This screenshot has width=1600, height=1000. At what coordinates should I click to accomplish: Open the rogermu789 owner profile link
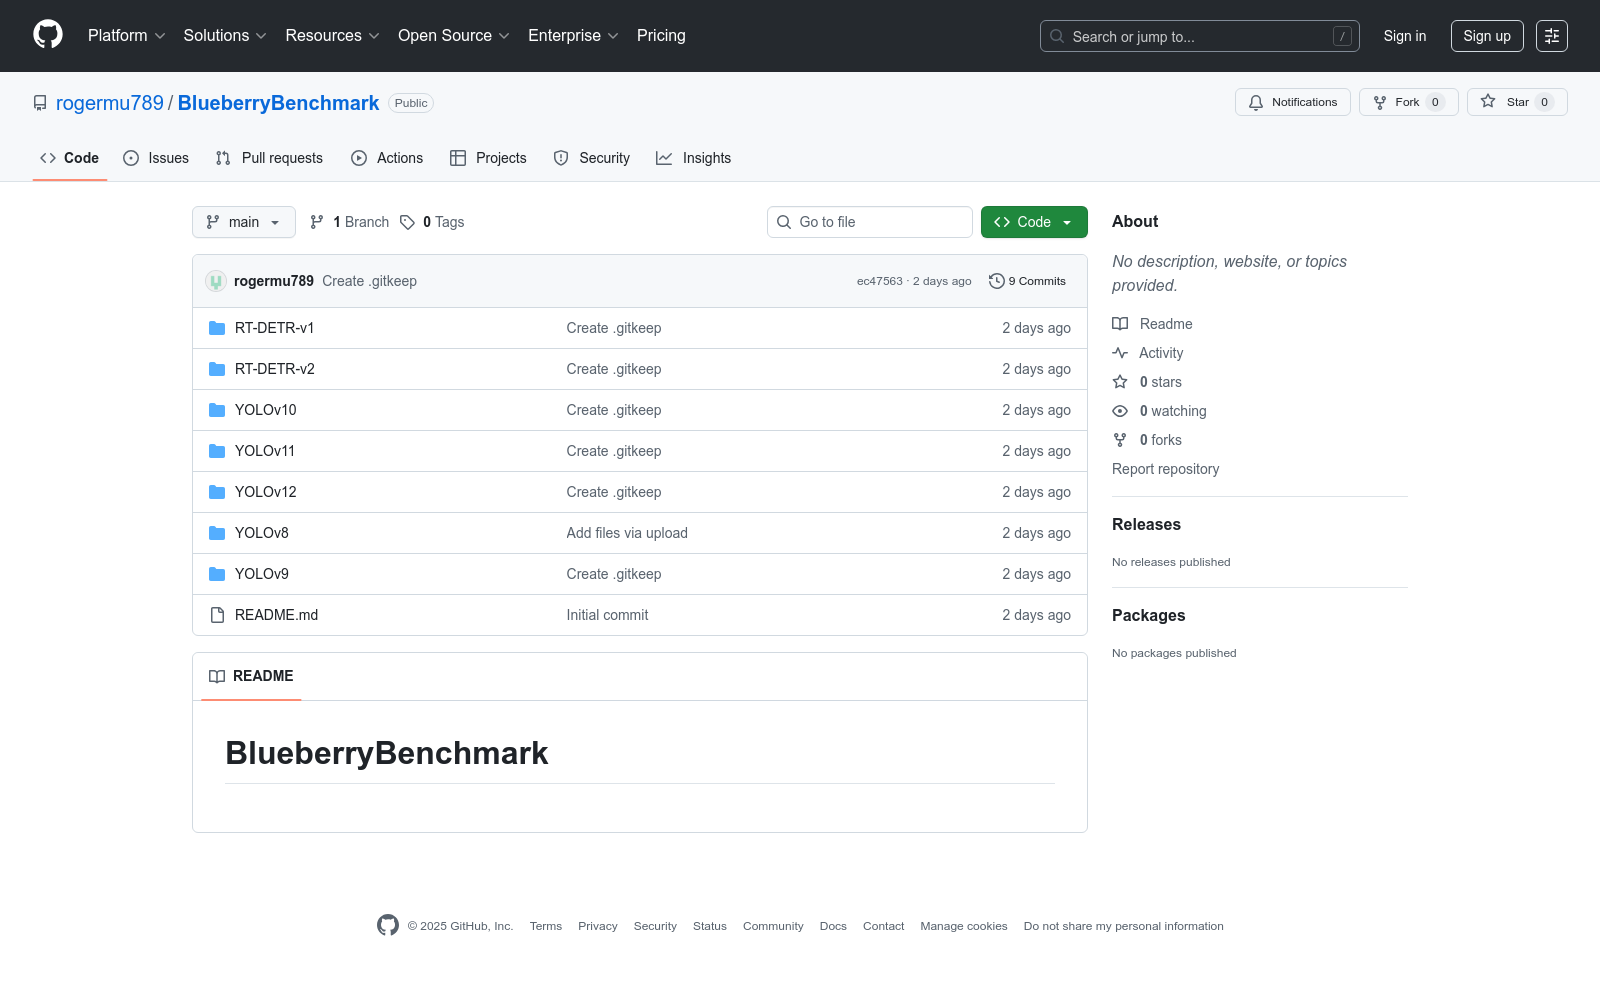click(x=110, y=103)
